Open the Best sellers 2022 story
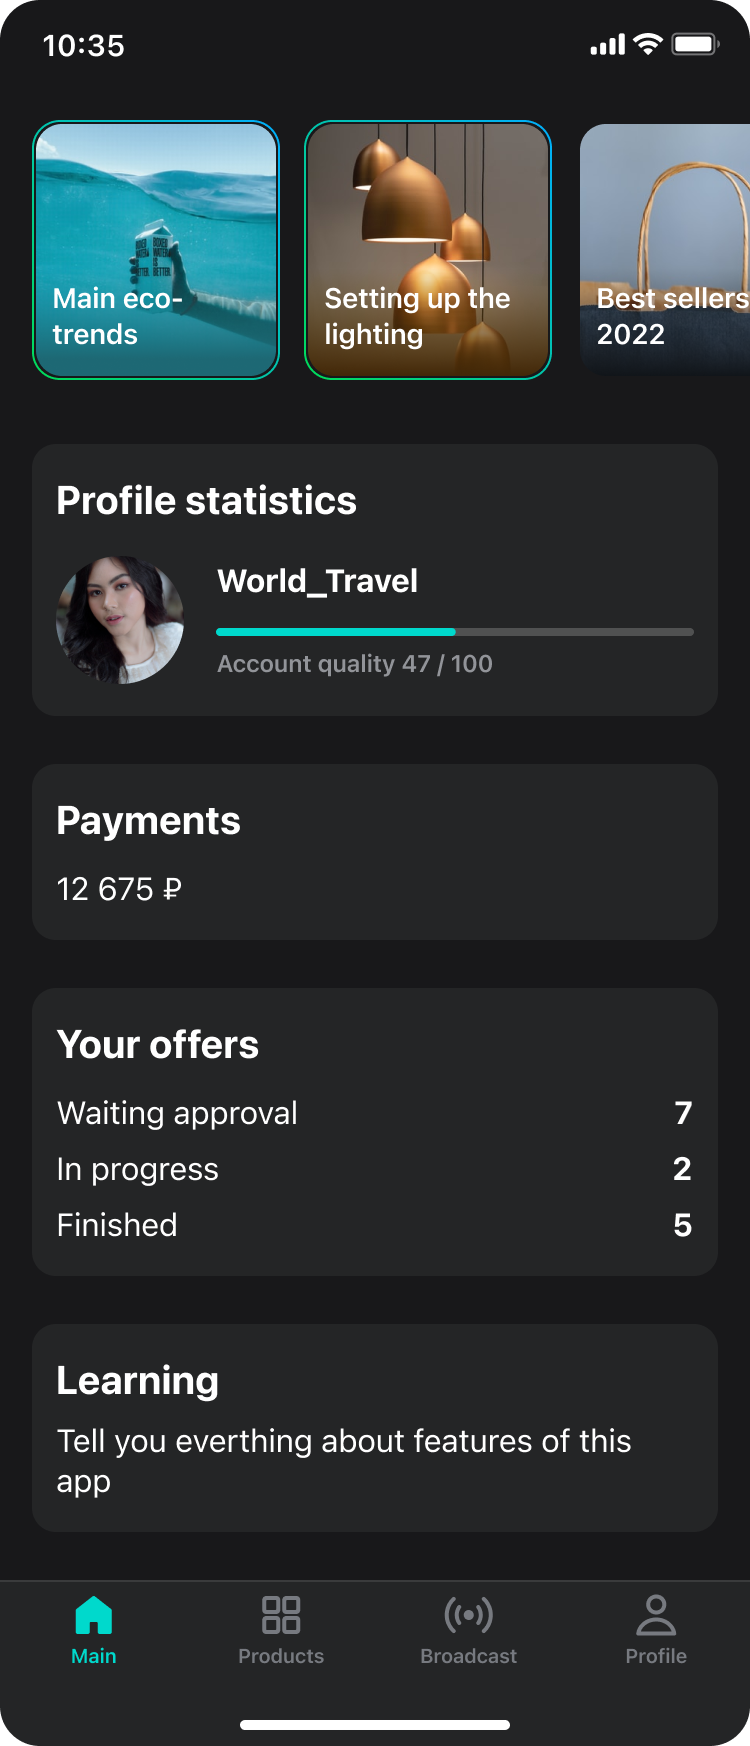The width and height of the screenshot is (750, 1746). tap(666, 250)
